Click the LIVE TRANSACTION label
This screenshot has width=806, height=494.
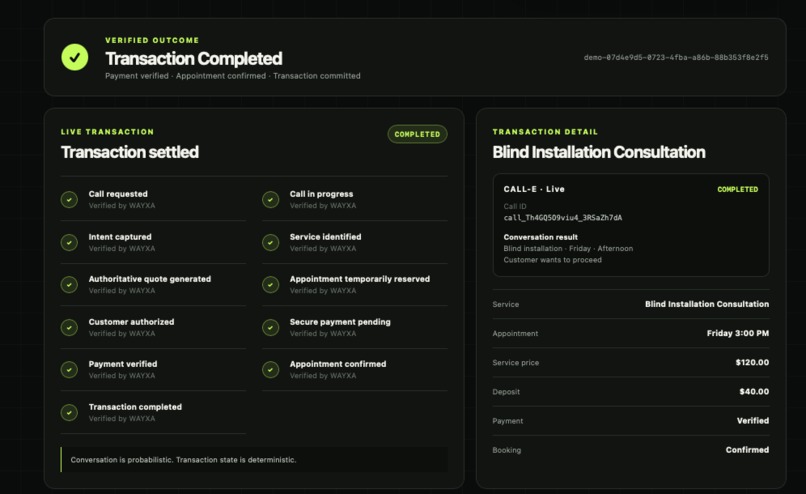107,132
